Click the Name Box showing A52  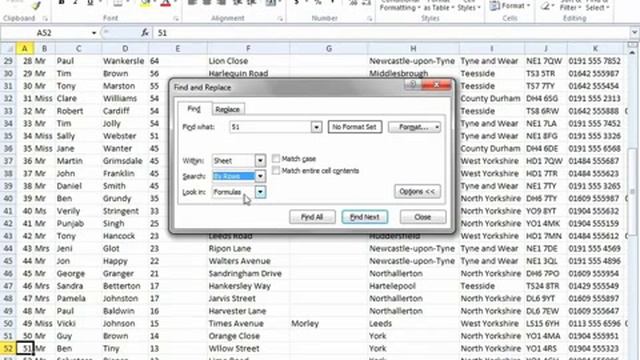tap(45, 33)
